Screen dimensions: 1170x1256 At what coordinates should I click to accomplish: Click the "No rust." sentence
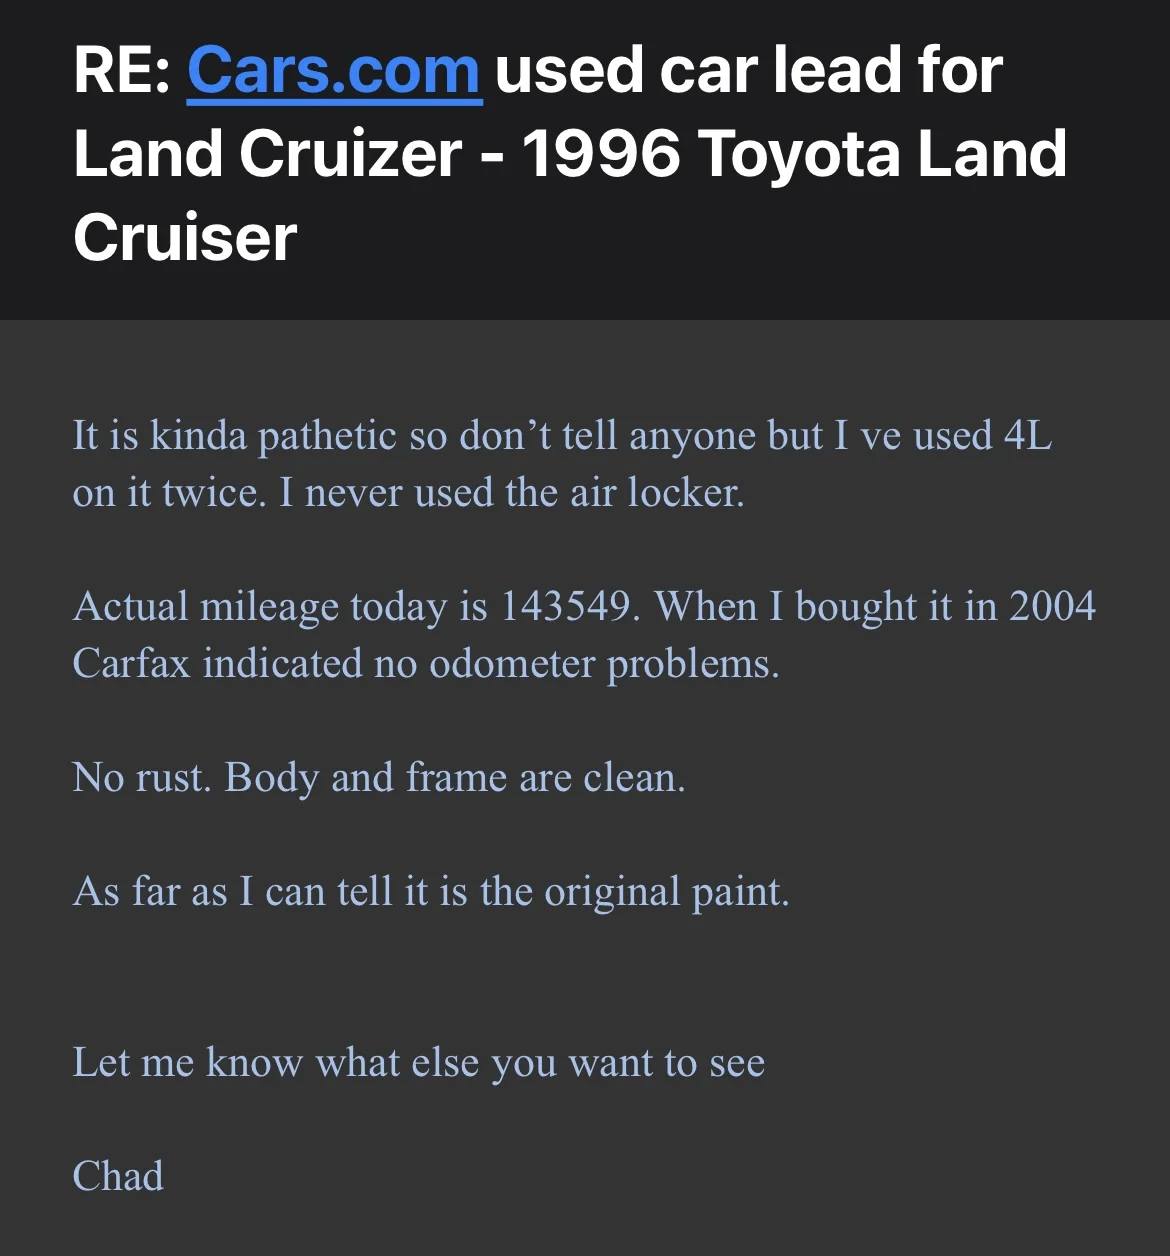pyautogui.click(x=142, y=777)
